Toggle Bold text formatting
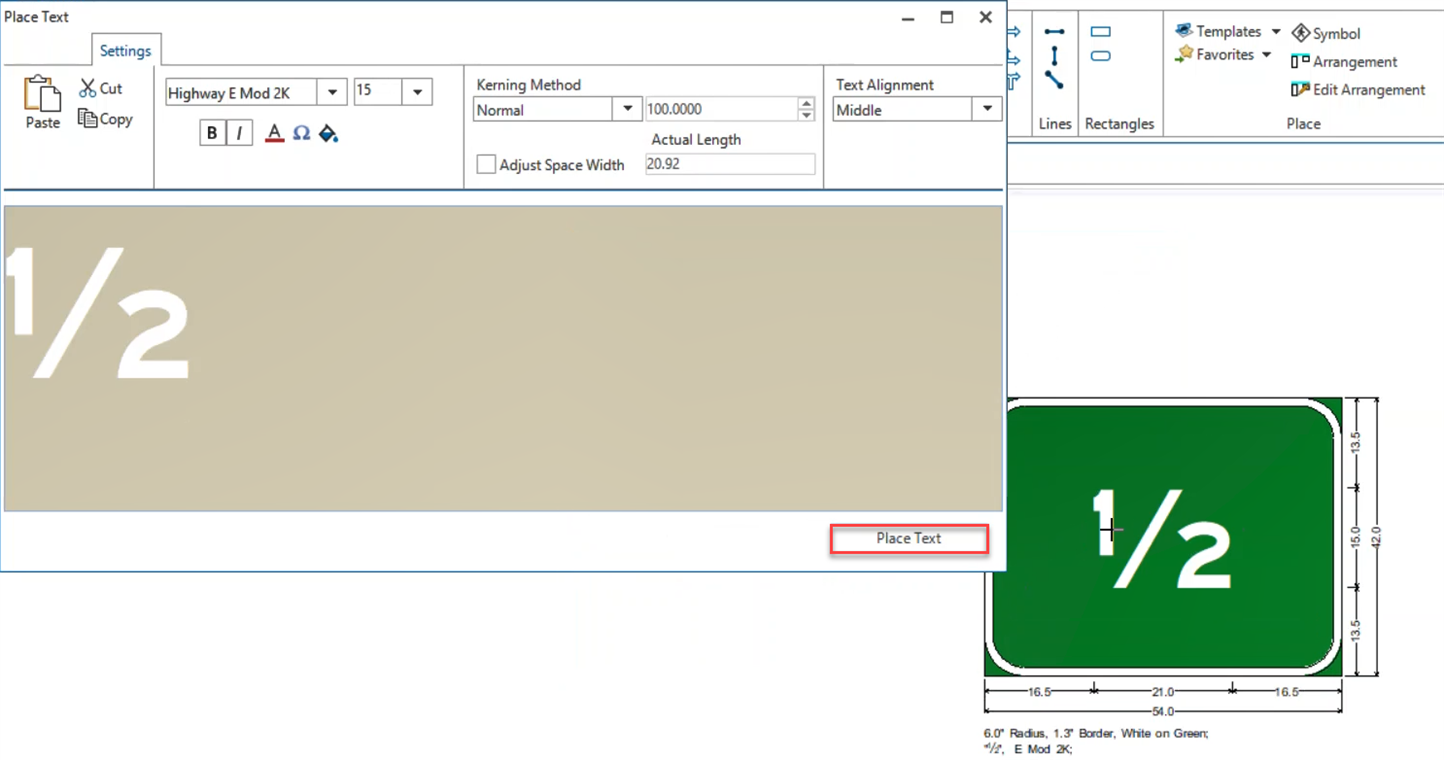The image size is (1444, 760). pyautogui.click(x=212, y=133)
